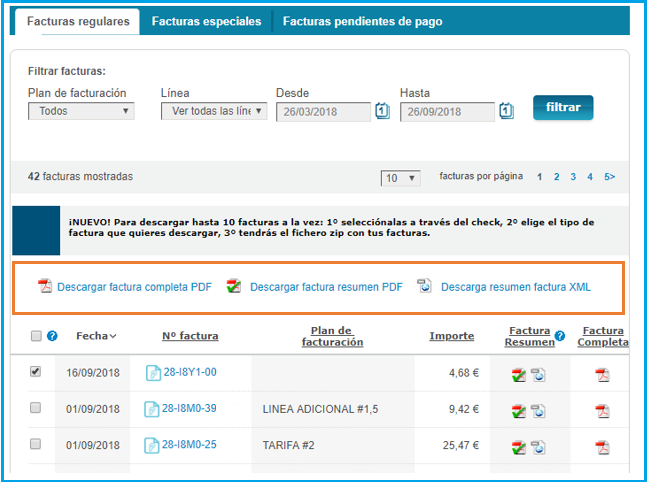Download summary XML for invoice 28-I8M0-25
The height and width of the screenshot is (482, 647).
[538, 448]
